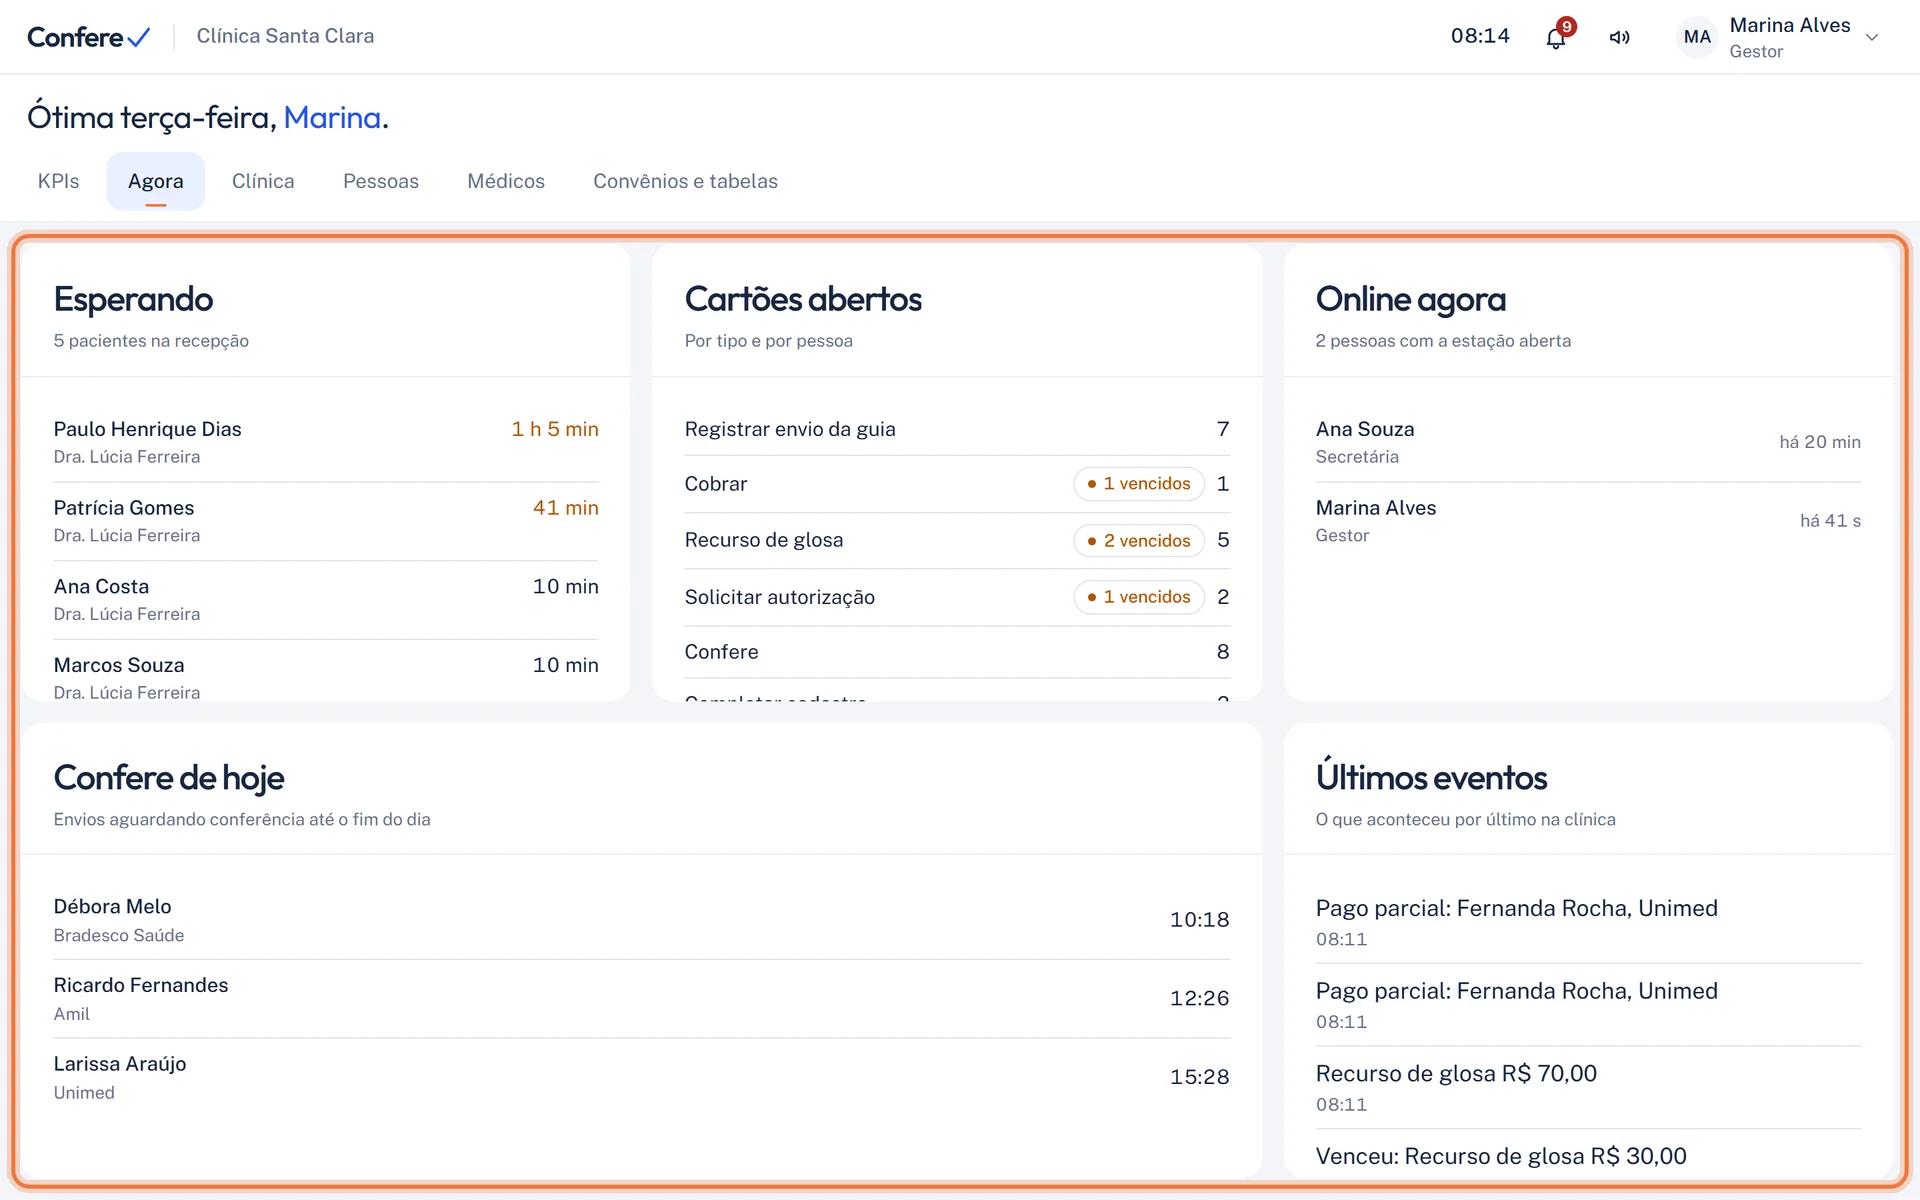Click the 1 h 5 min wait time
Image resolution: width=1920 pixels, height=1200 pixels.
[555, 429]
